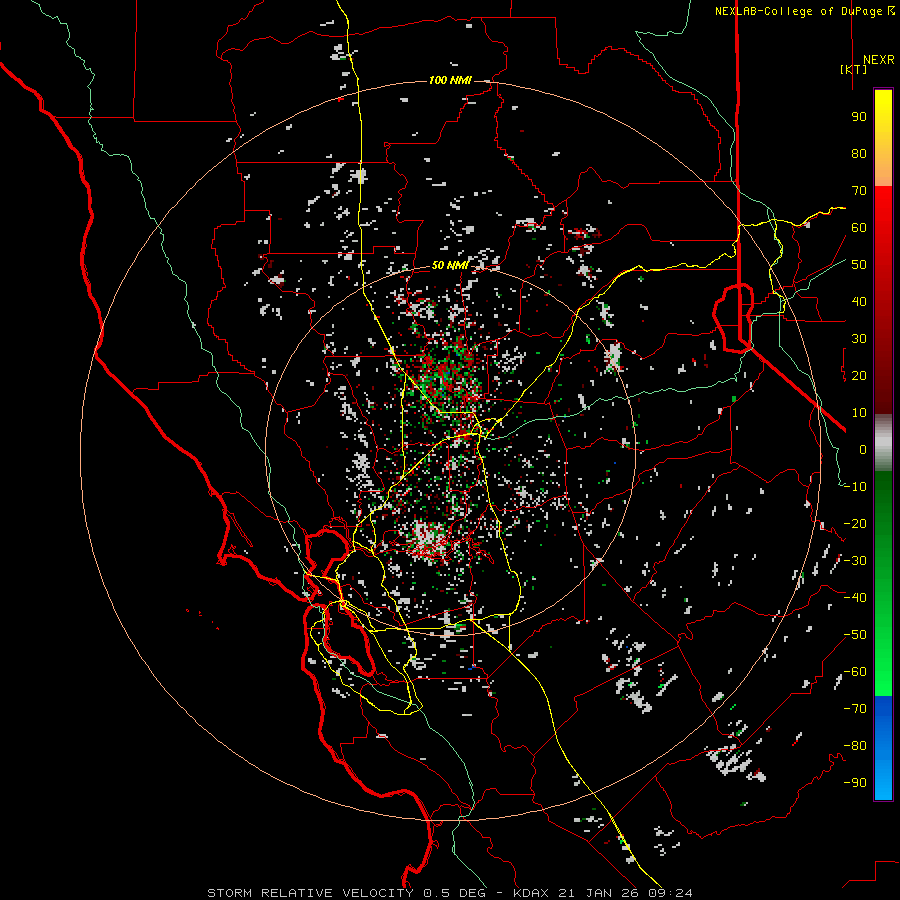The height and width of the screenshot is (900, 900).
Task: Click the -20 legend value
Action: point(855,523)
